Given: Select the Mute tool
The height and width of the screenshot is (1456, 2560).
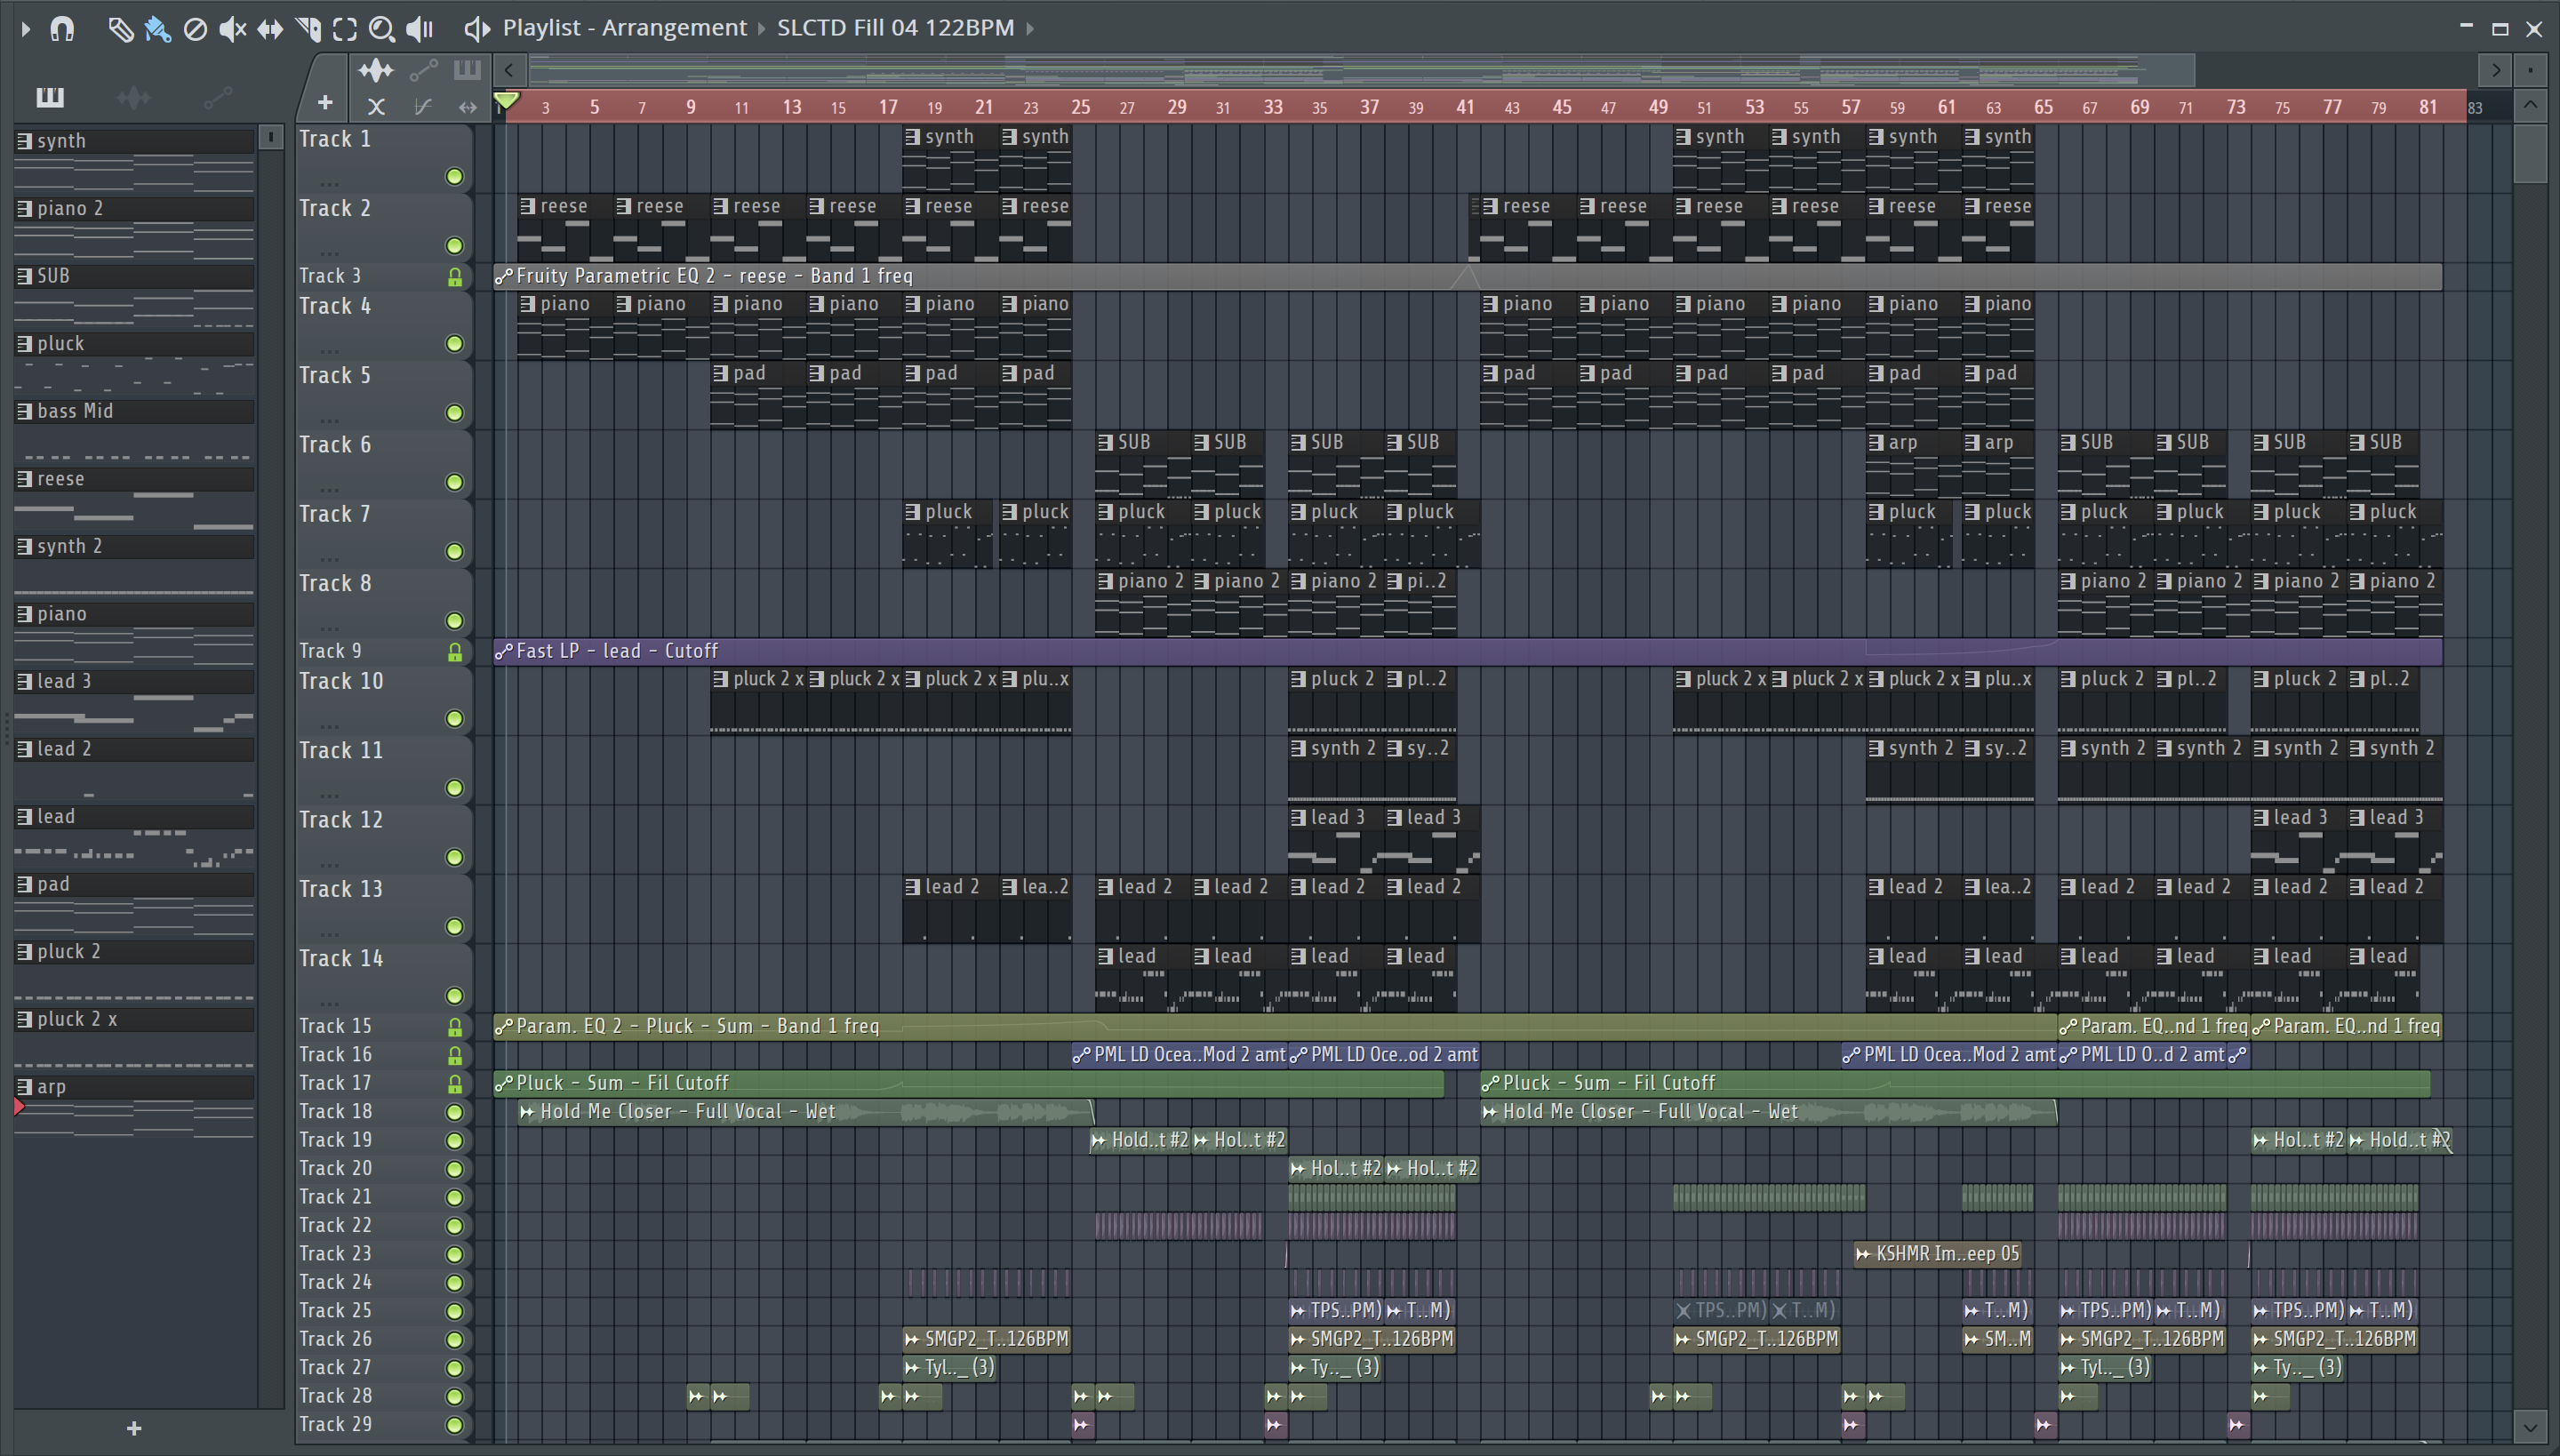Looking at the screenshot, I should click(232, 29).
